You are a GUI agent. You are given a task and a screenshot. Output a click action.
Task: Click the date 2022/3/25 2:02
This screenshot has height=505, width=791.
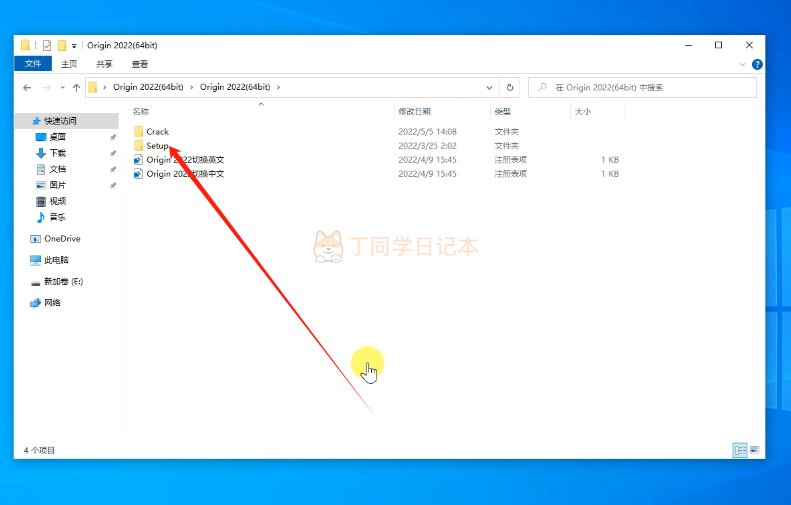[x=427, y=146]
